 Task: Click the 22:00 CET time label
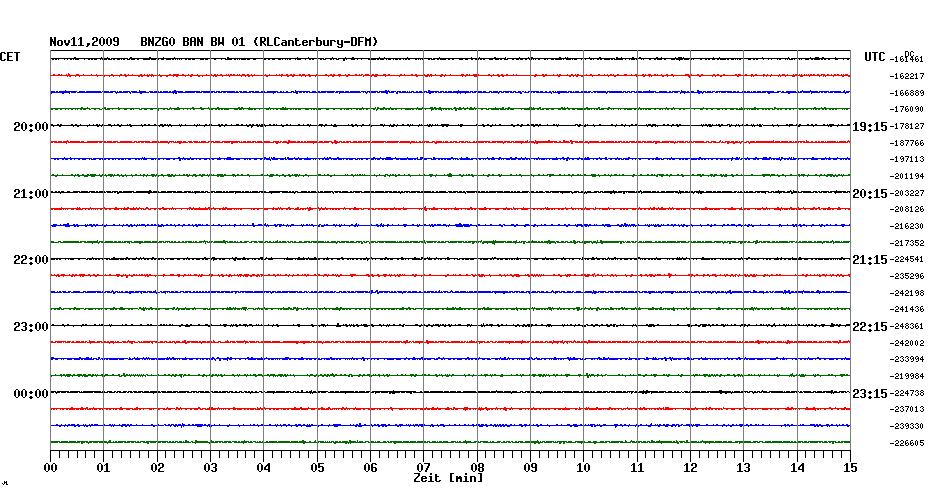pos(30,260)
